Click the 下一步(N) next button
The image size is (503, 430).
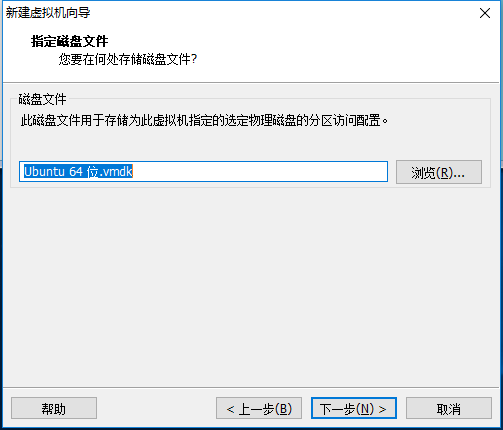click(x=354, y=408)
